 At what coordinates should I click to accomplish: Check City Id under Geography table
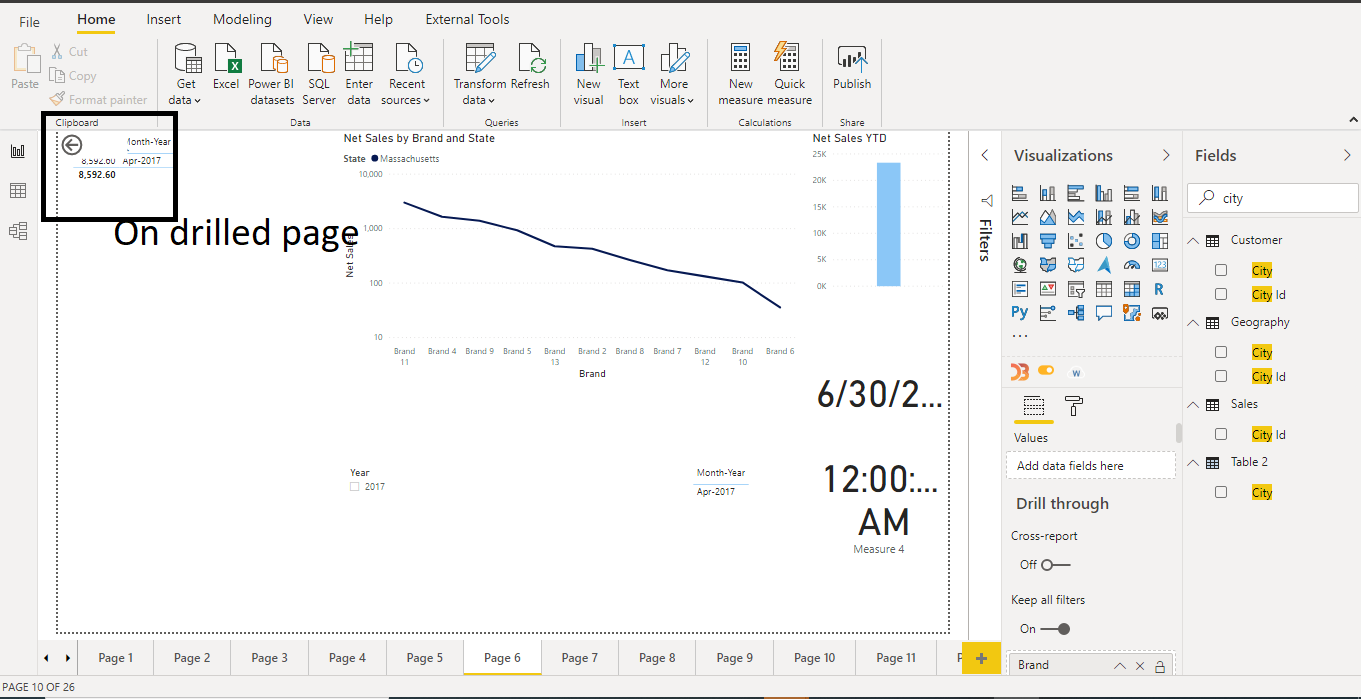coord(1221,376)
